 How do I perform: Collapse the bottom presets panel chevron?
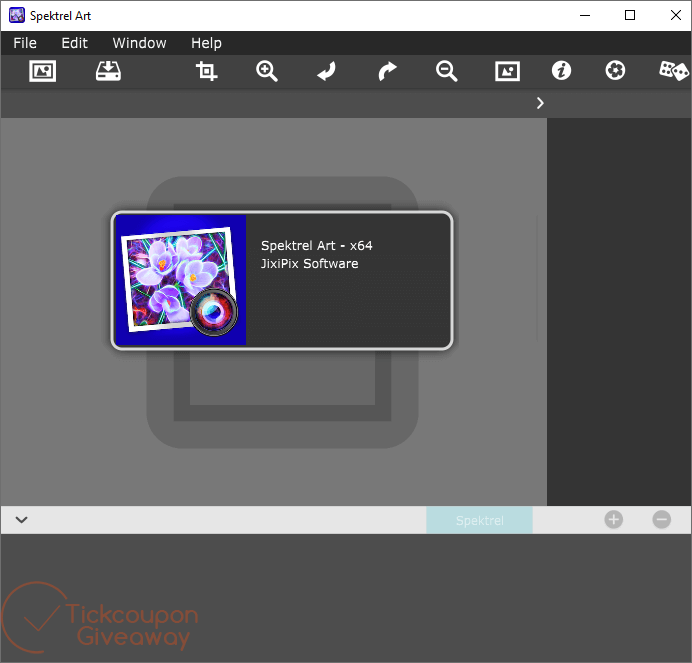[x=22, y=520]
